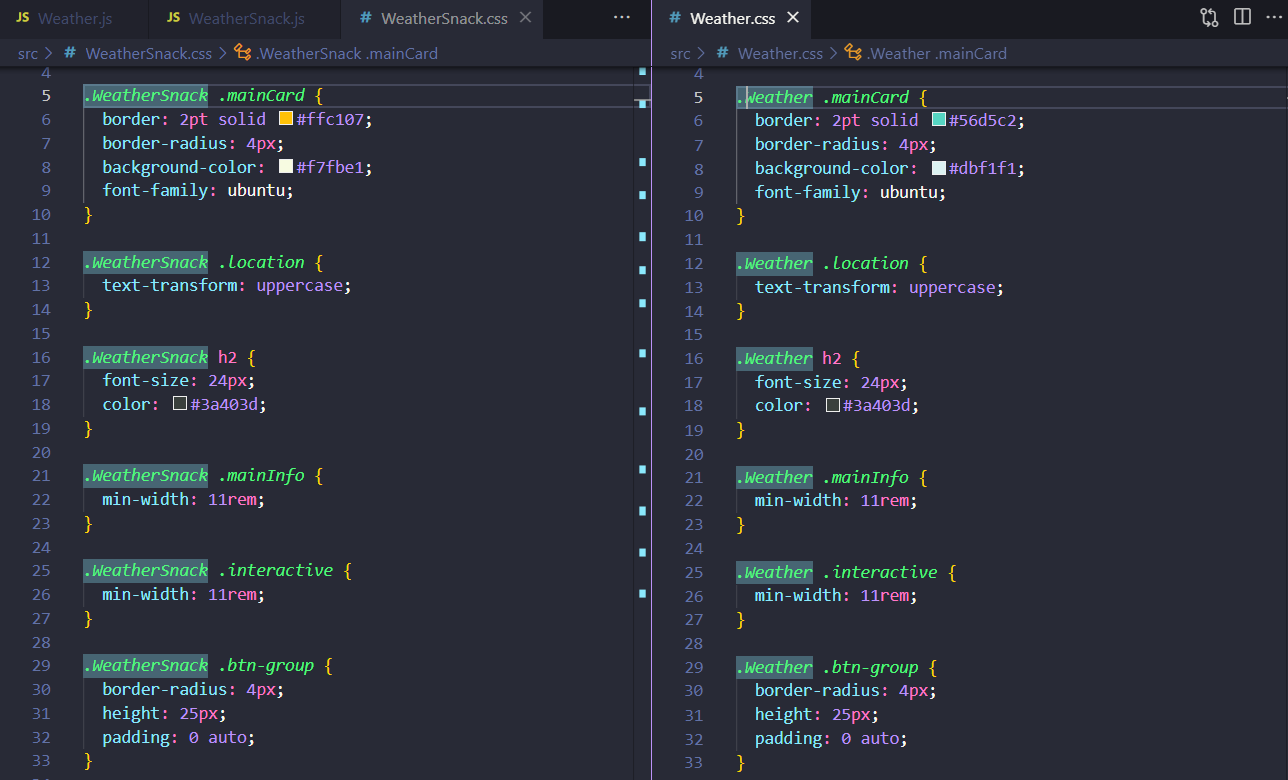Click 'padding: 0 auto;' in WeatherSnack.css
Screen dimensions: 1288x780
[x=179, y=737]
